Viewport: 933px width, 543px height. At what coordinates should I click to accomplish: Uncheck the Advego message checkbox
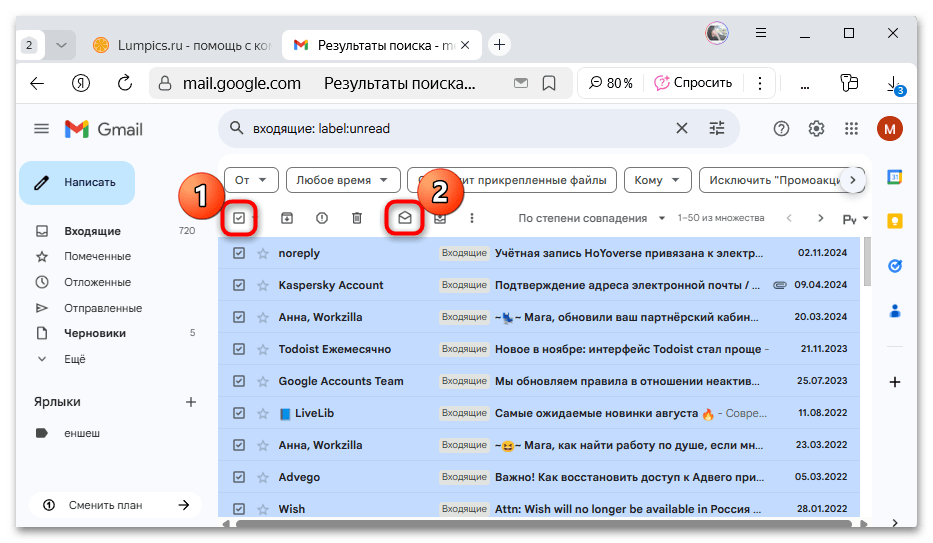(x=239, y=477)
